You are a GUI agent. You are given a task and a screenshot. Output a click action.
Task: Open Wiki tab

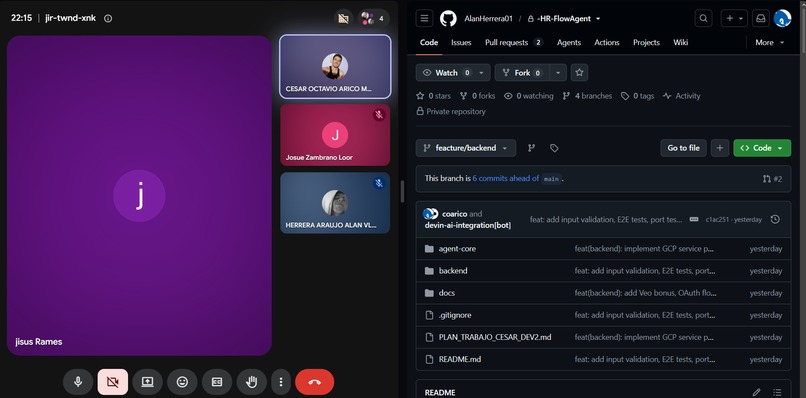pyautogui.click(x=681, y=43)
